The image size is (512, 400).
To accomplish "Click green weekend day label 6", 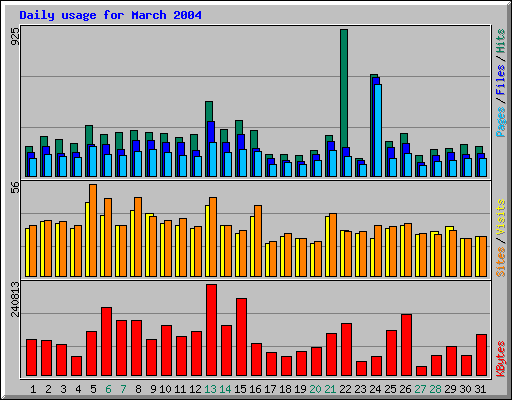I will pyautogui.click(x=108, y=389).
